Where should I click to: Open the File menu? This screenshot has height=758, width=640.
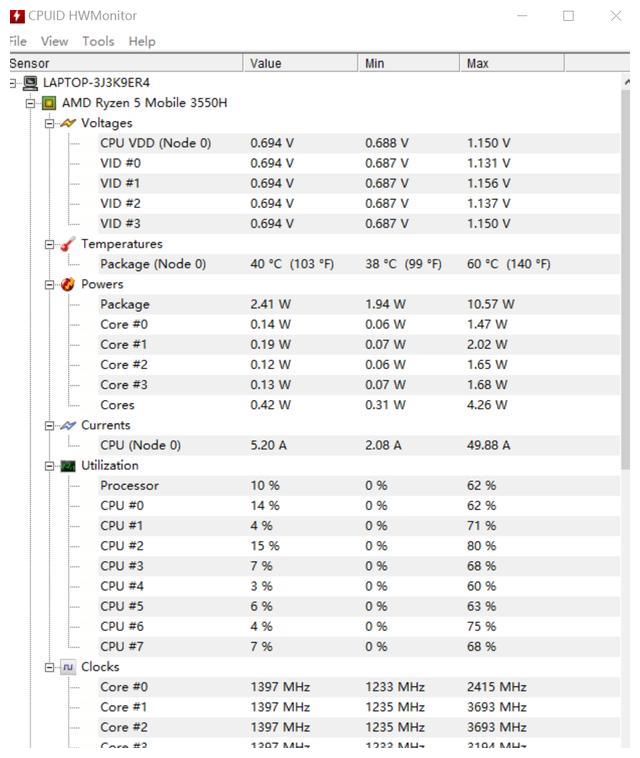(18, 42)
